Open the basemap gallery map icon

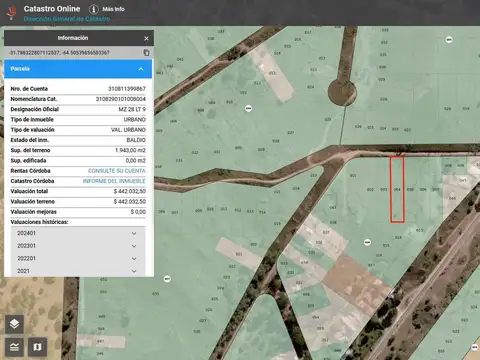(37, 347)
